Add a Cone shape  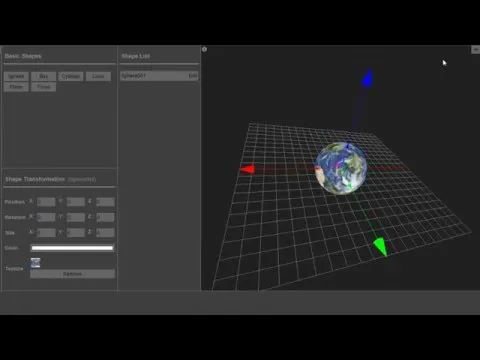point(98,76)
